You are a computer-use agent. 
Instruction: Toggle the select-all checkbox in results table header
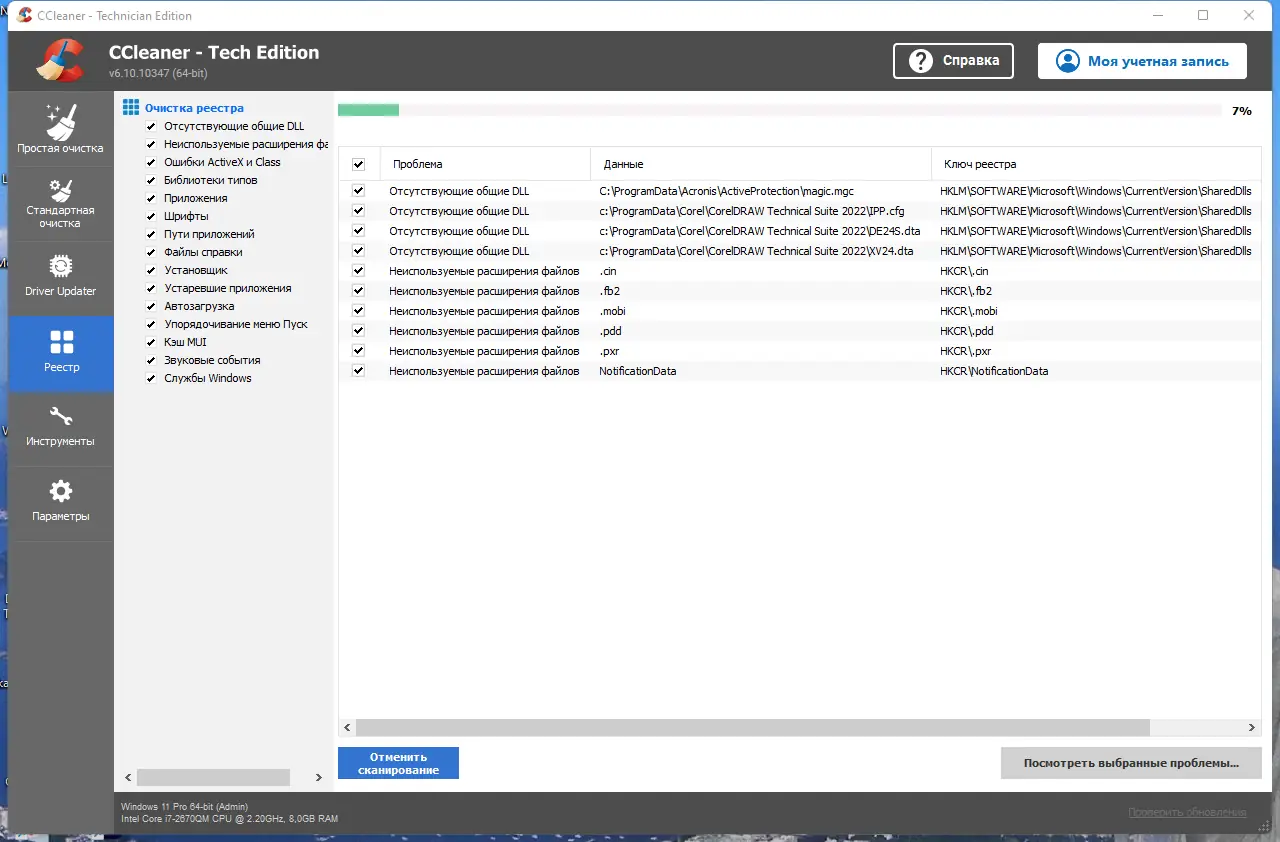click(357, 163)
